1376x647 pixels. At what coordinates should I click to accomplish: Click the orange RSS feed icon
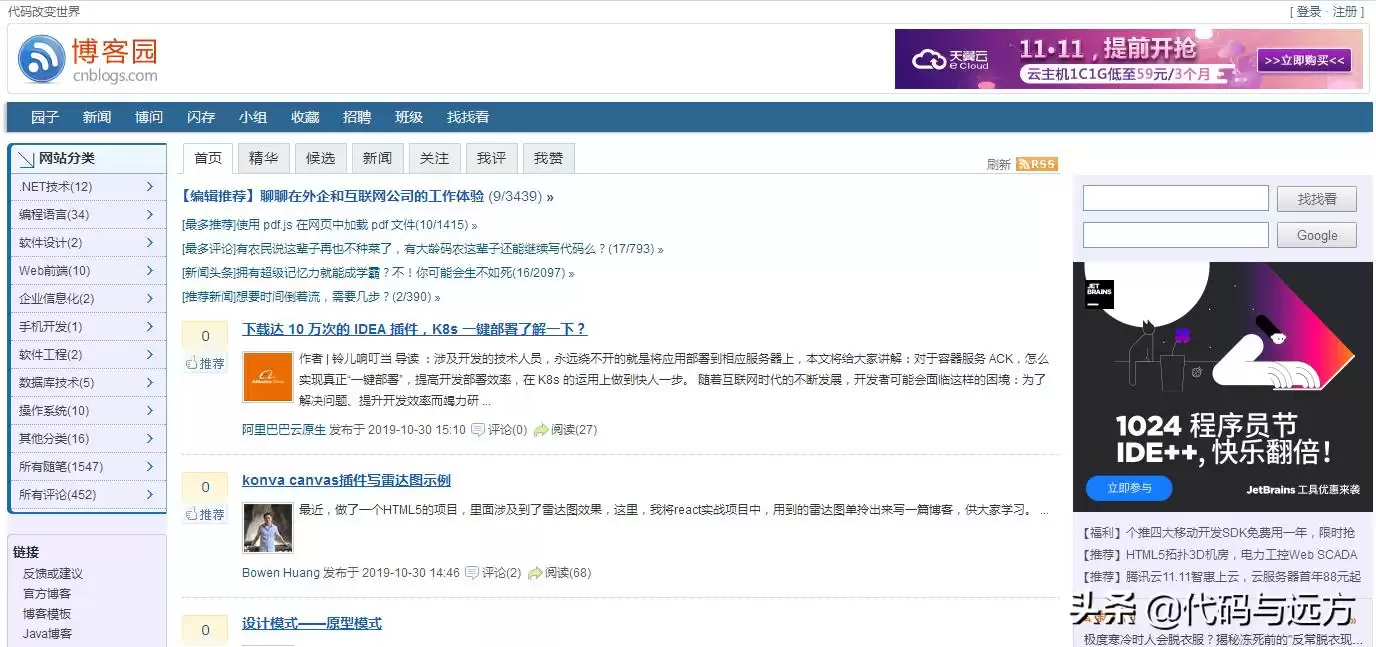(x=1036, y=163)
